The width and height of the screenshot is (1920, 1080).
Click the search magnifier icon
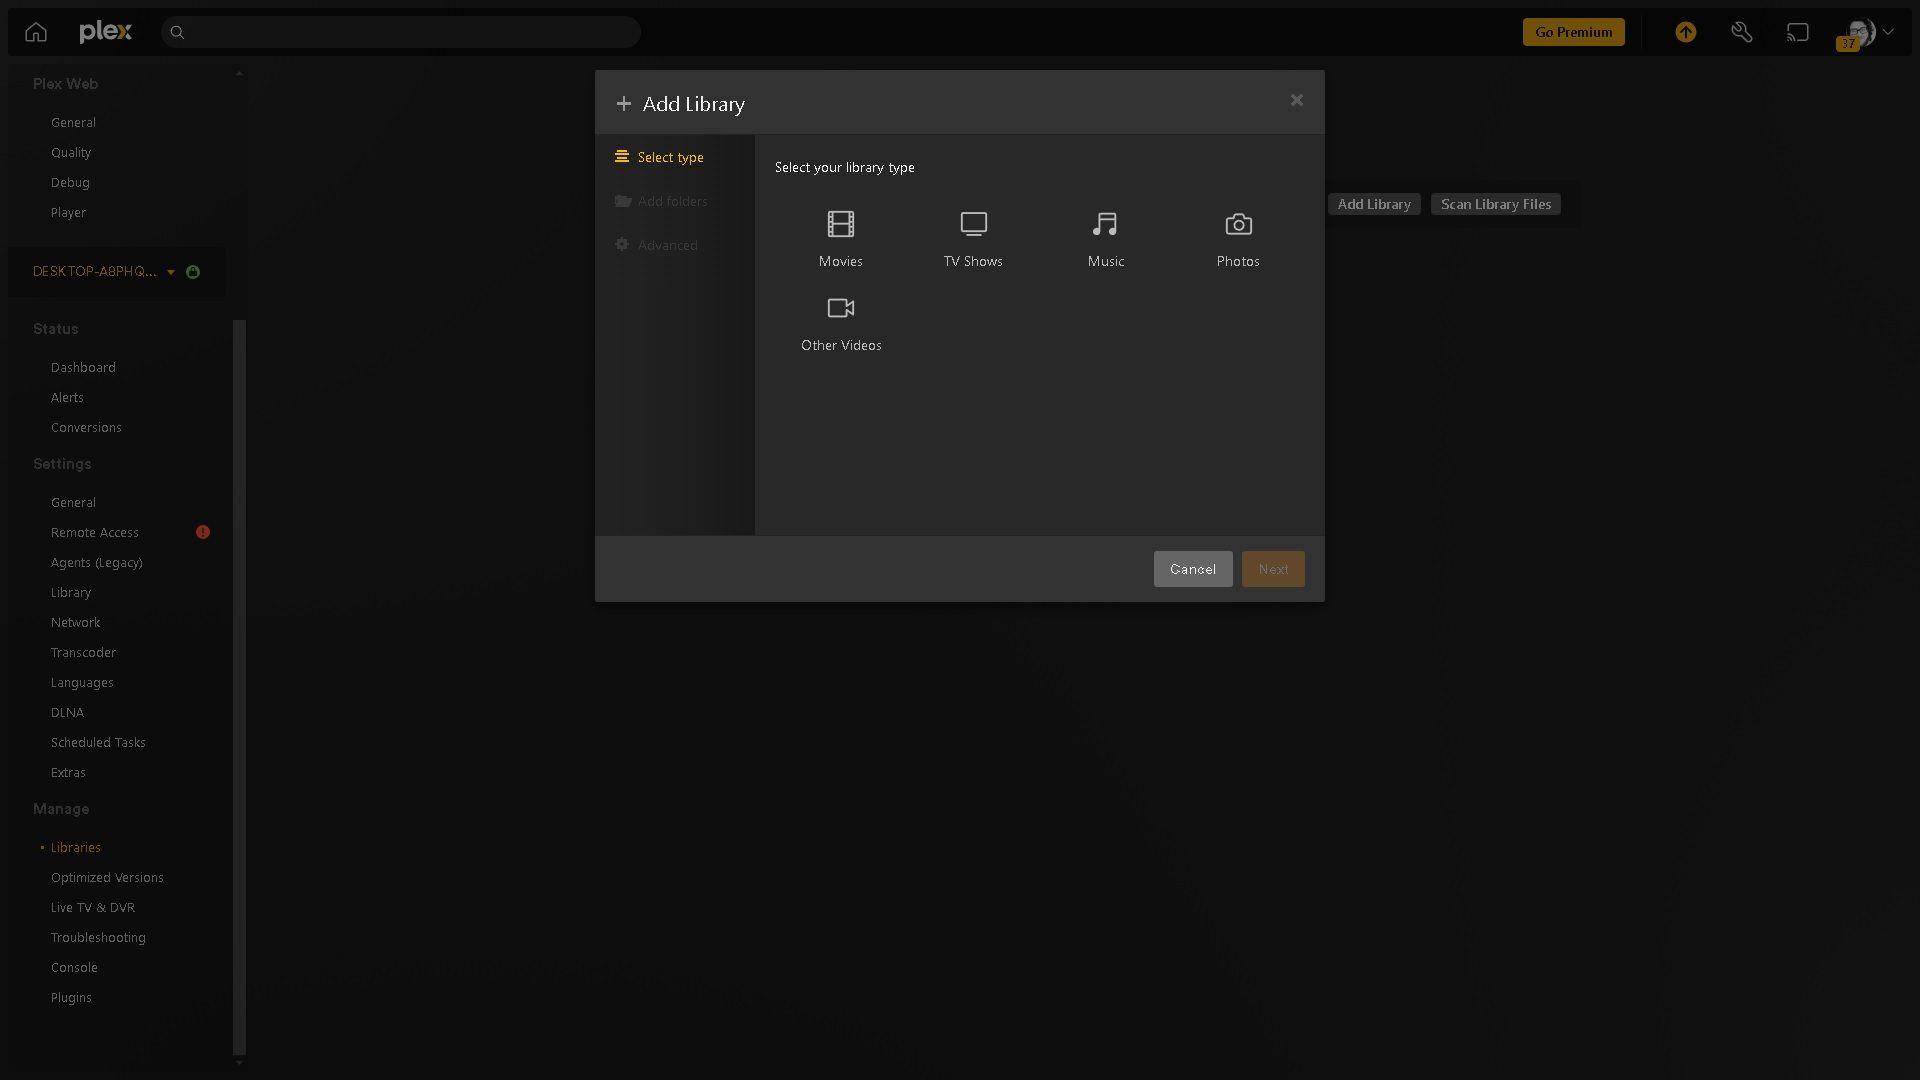pyautogui.click(x=177, y=32)
